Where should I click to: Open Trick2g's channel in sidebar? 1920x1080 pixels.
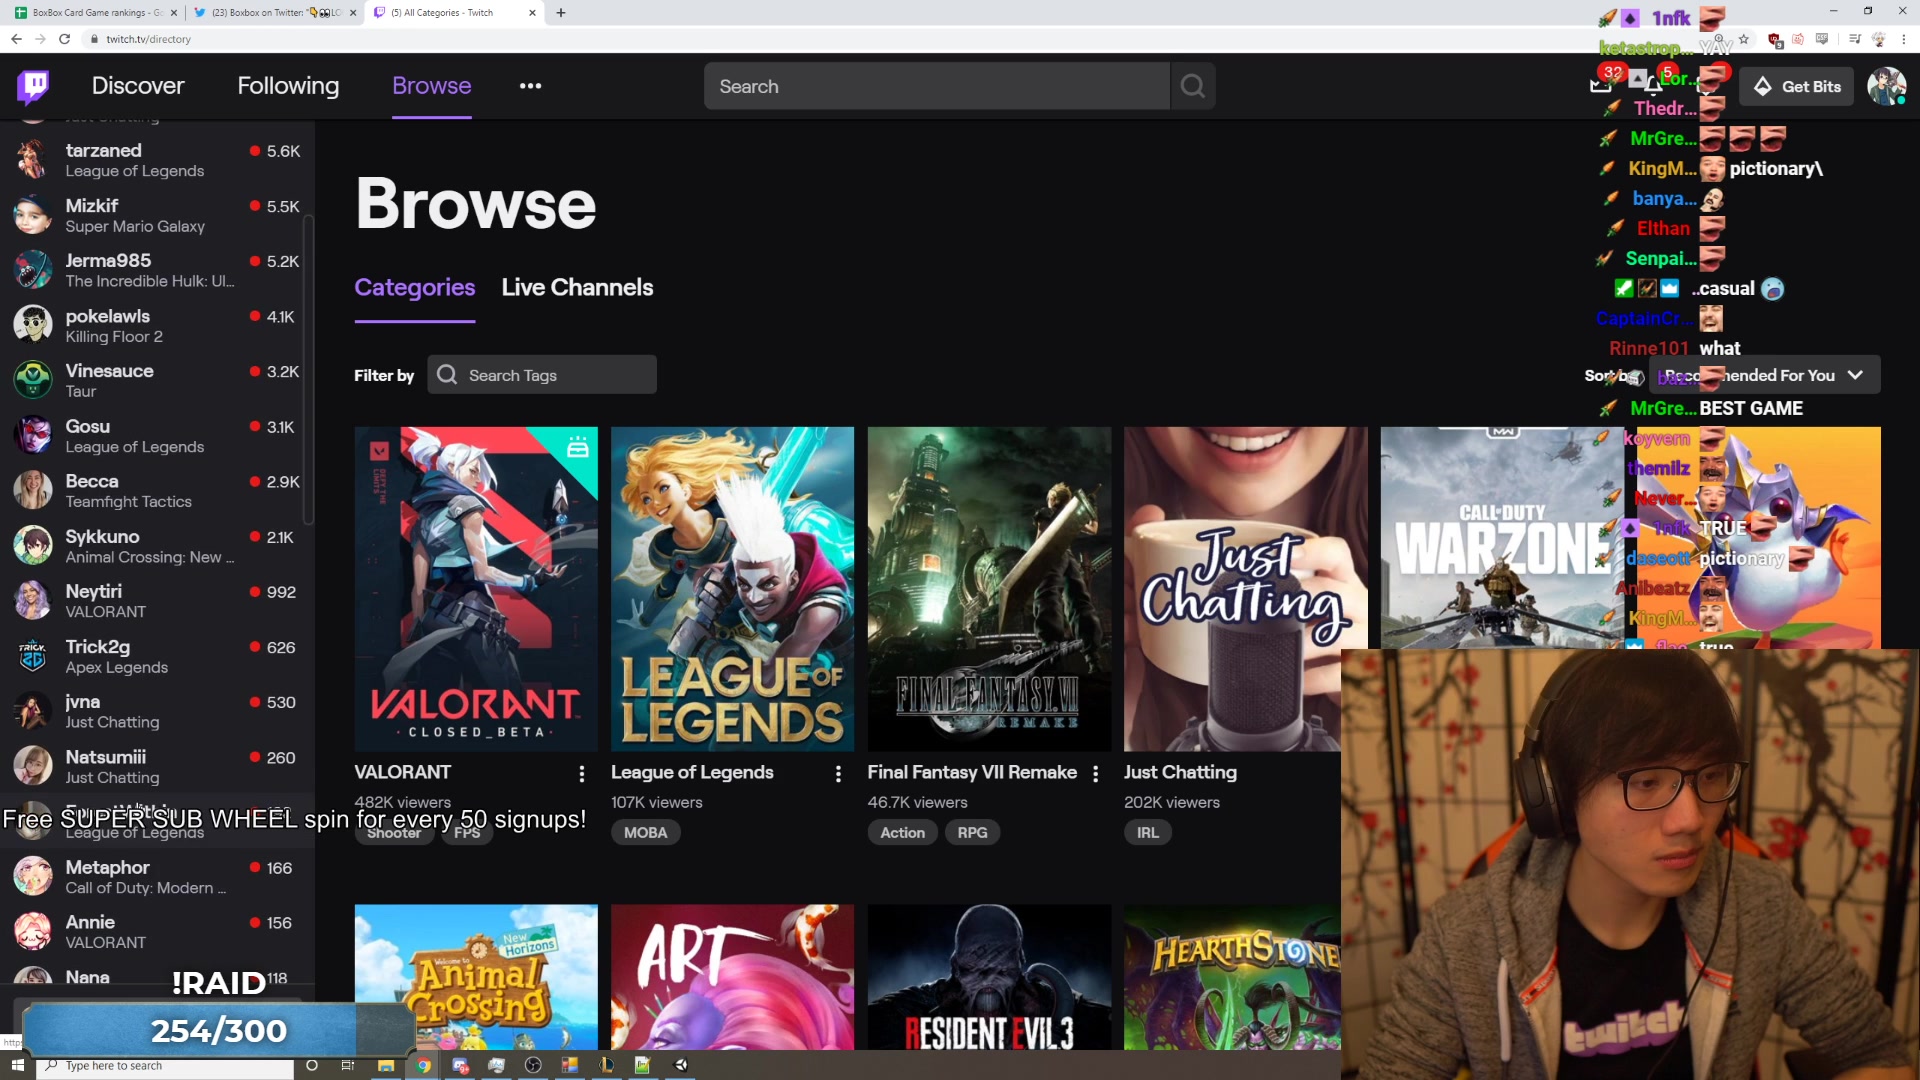[156, 657]
